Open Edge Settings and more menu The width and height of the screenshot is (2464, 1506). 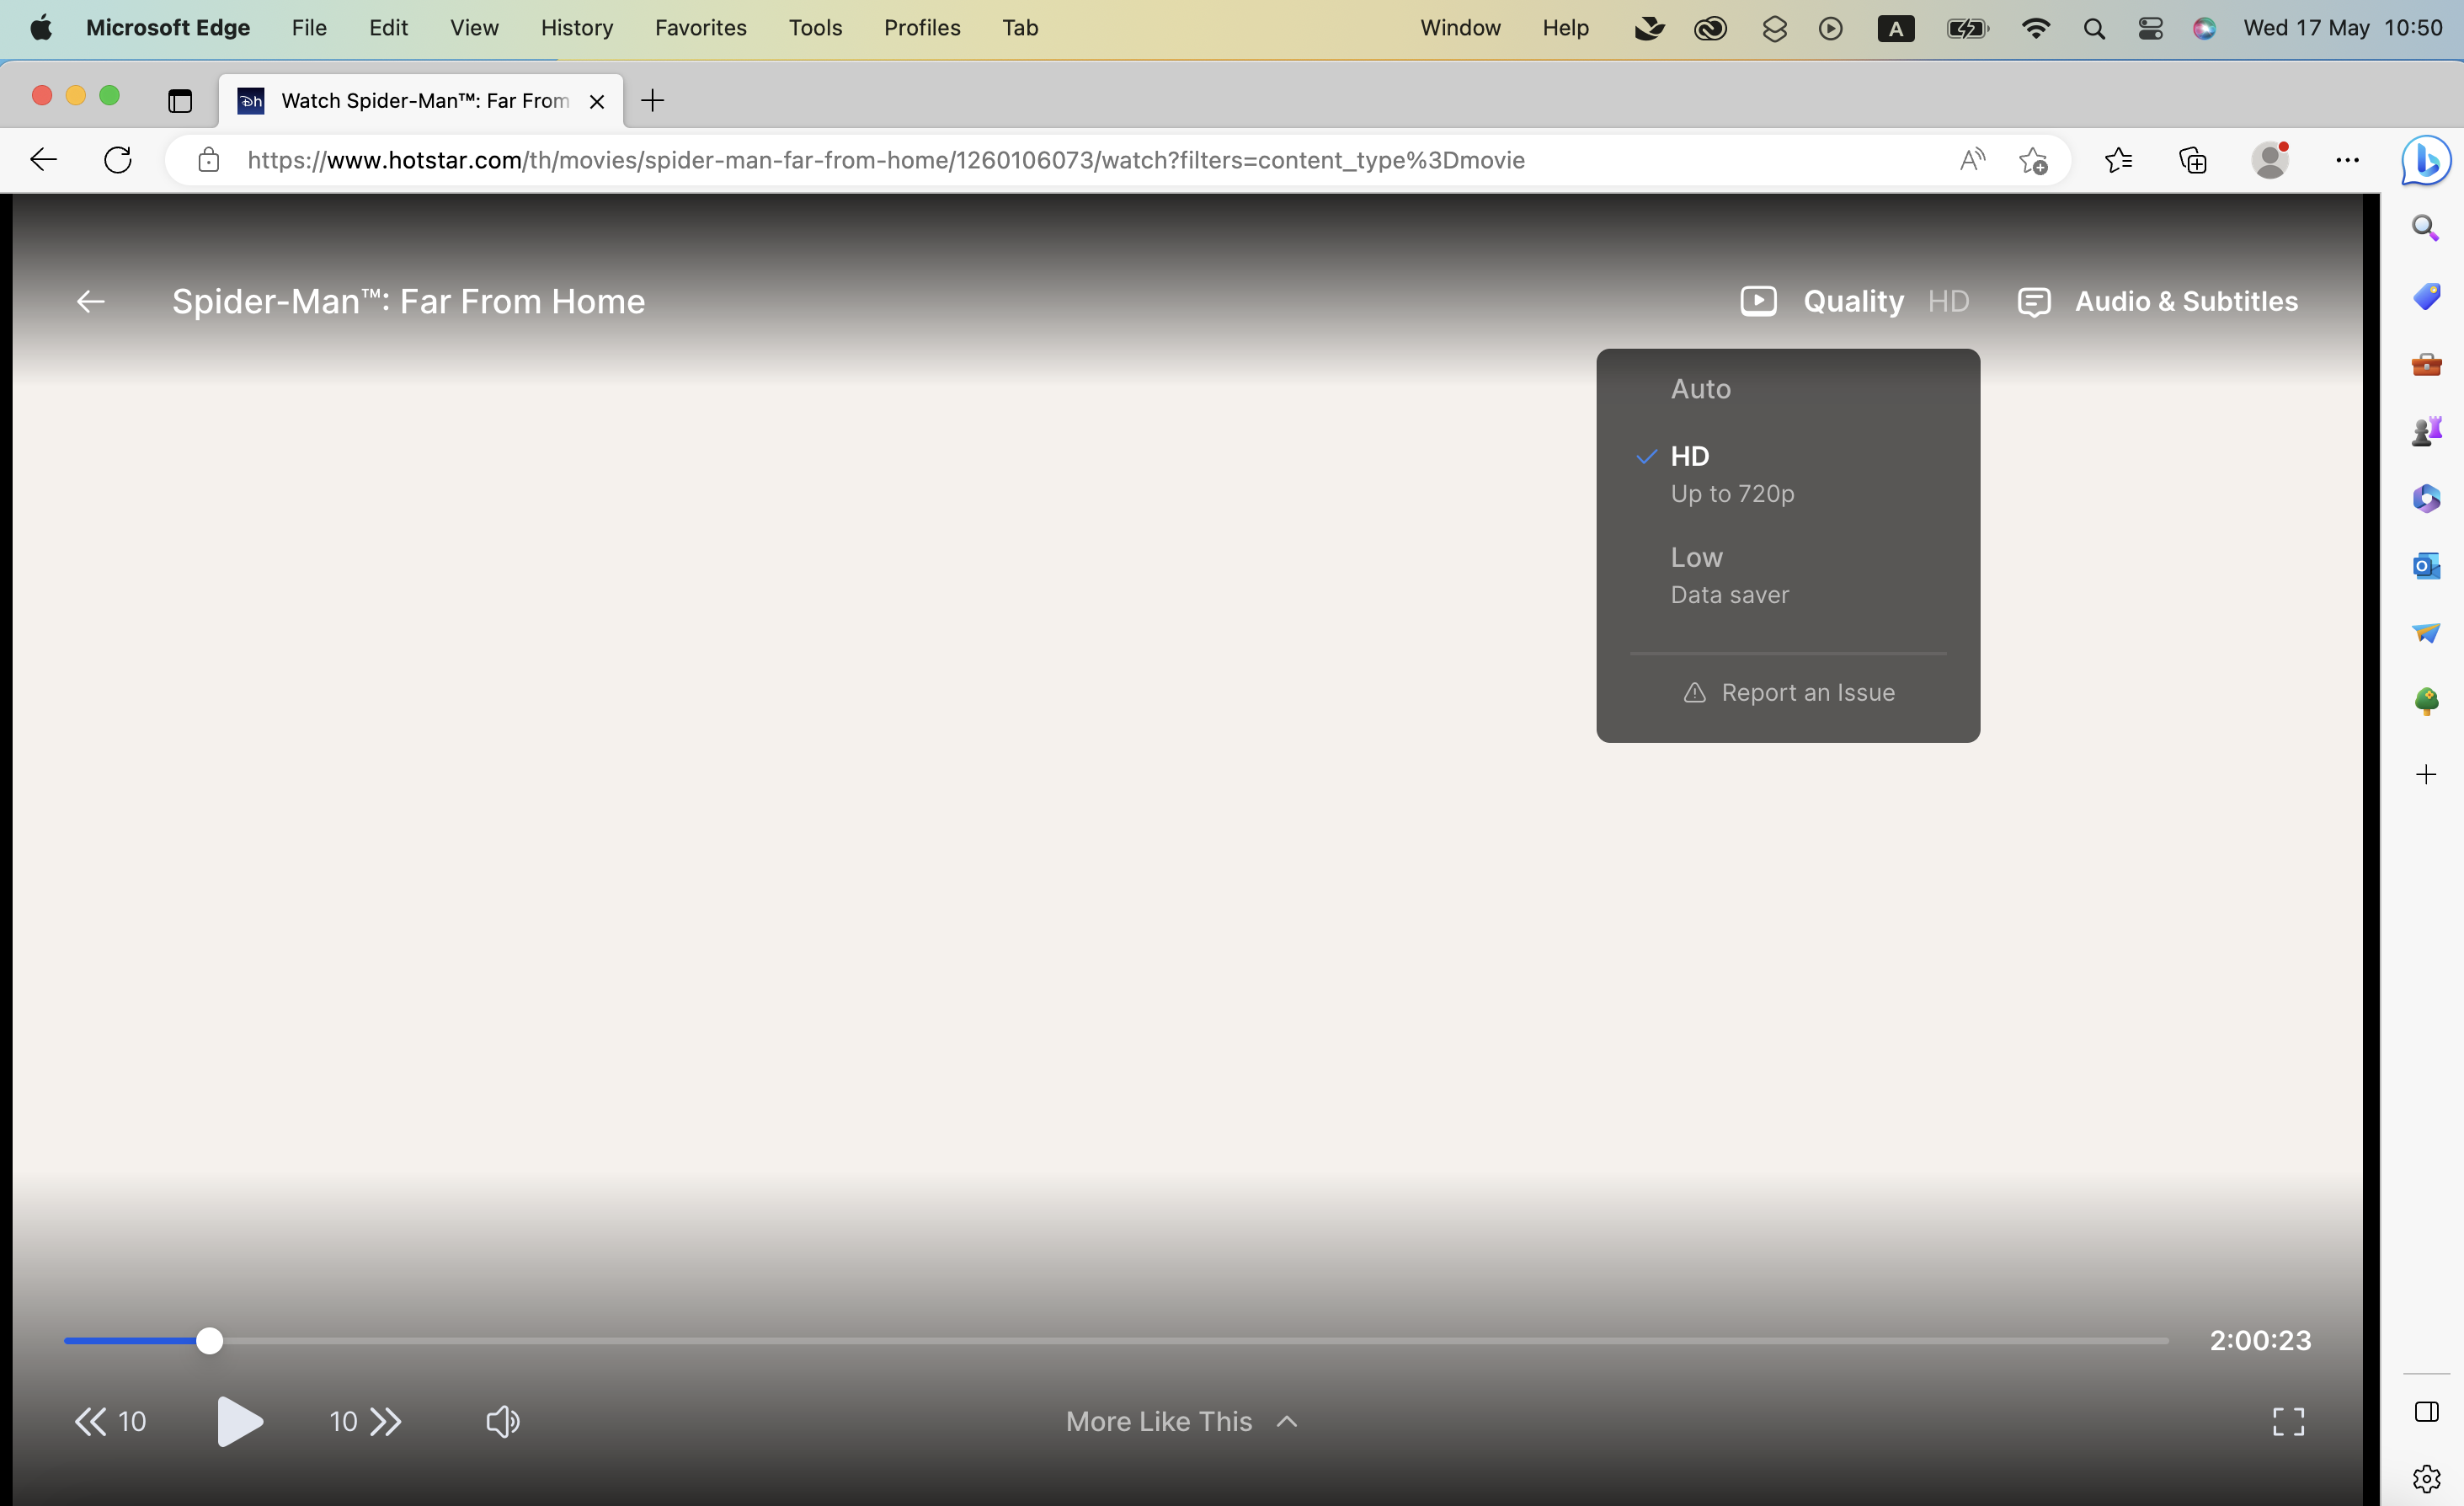(x=2347, y=160)
